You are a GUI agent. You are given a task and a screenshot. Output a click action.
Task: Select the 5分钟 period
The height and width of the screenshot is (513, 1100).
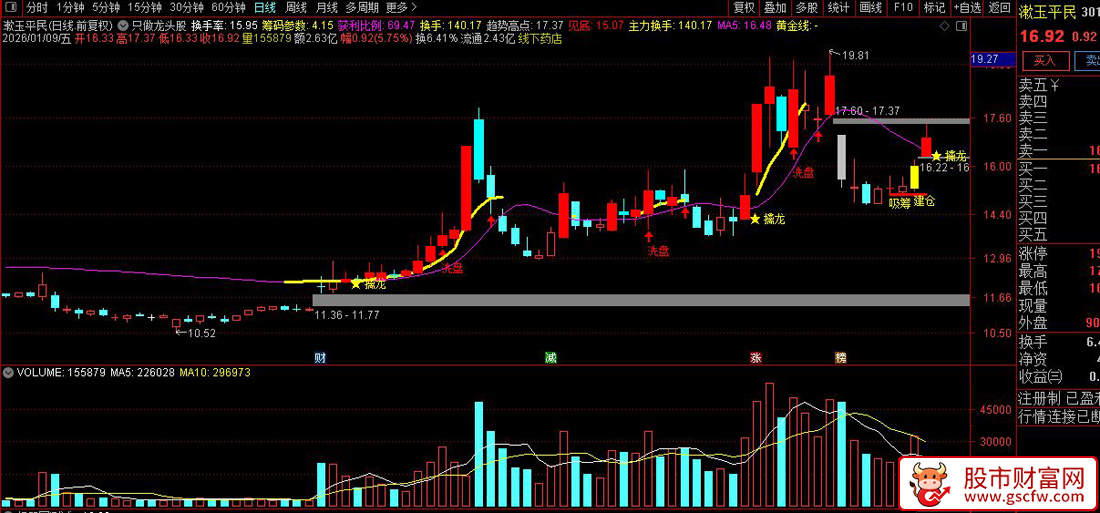point(104,8)
